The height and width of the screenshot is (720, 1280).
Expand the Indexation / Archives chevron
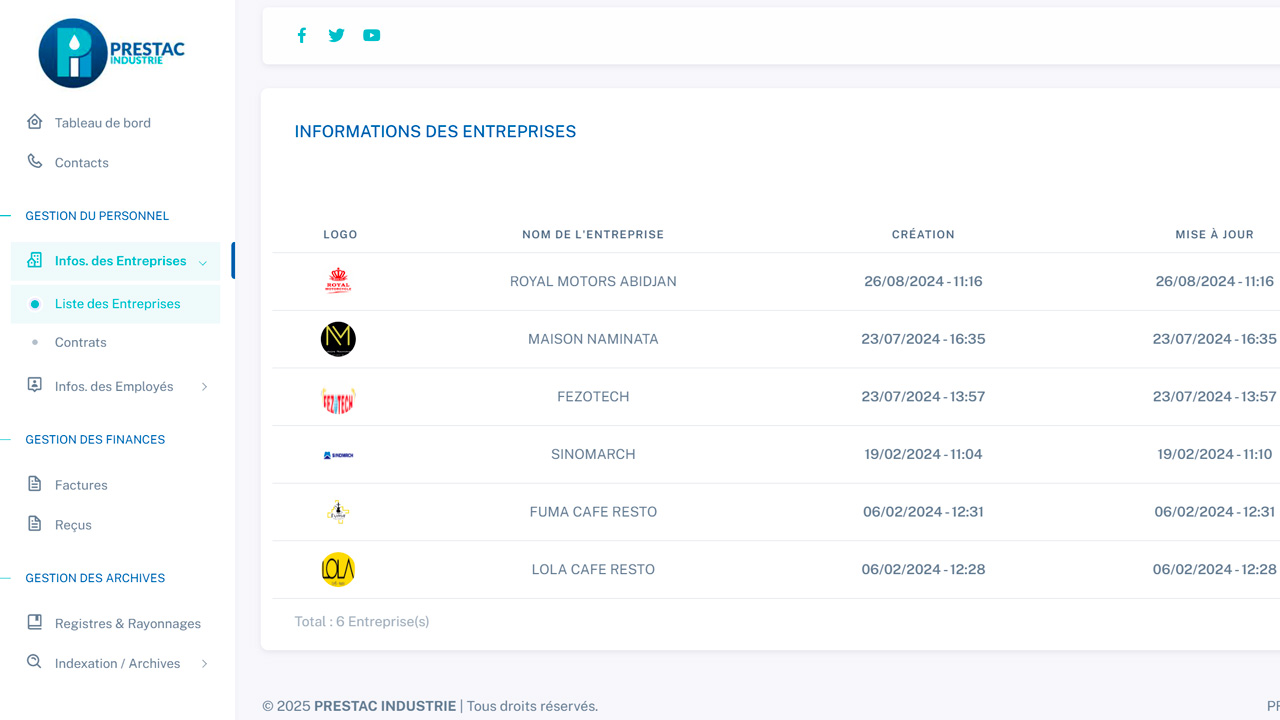(204, 664)
